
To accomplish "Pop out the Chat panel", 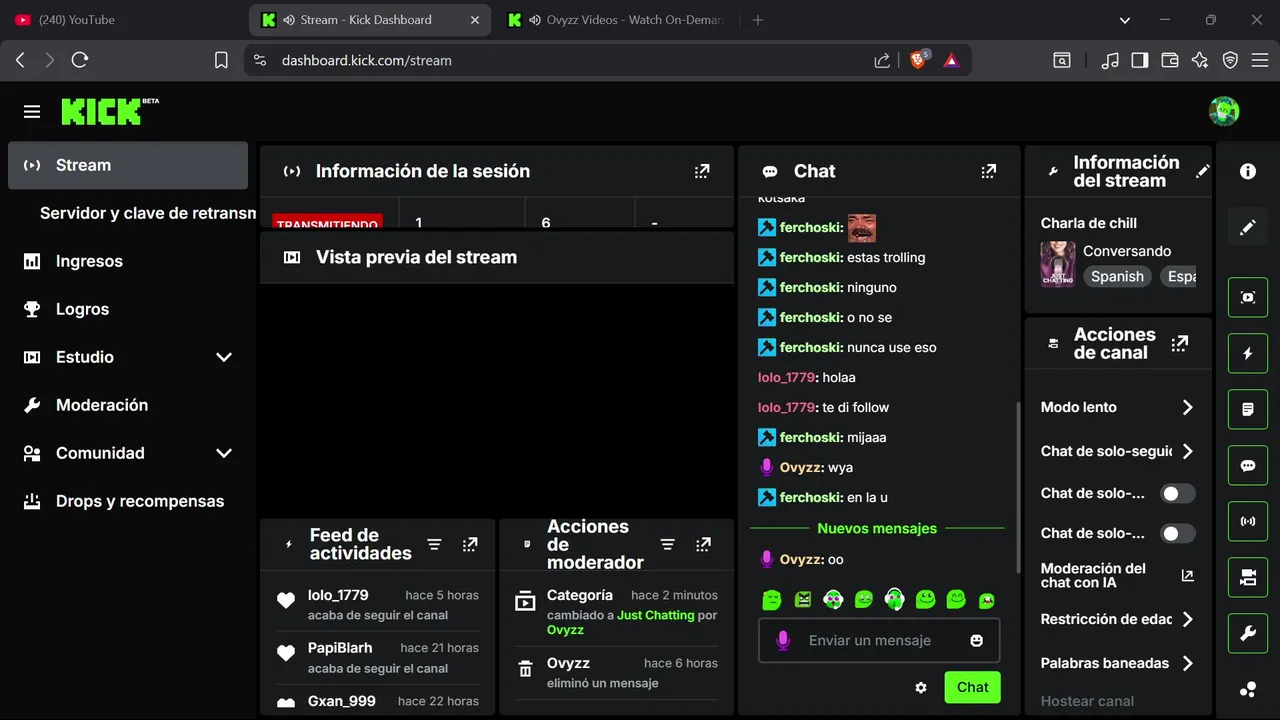I will [x=989, y=171].
